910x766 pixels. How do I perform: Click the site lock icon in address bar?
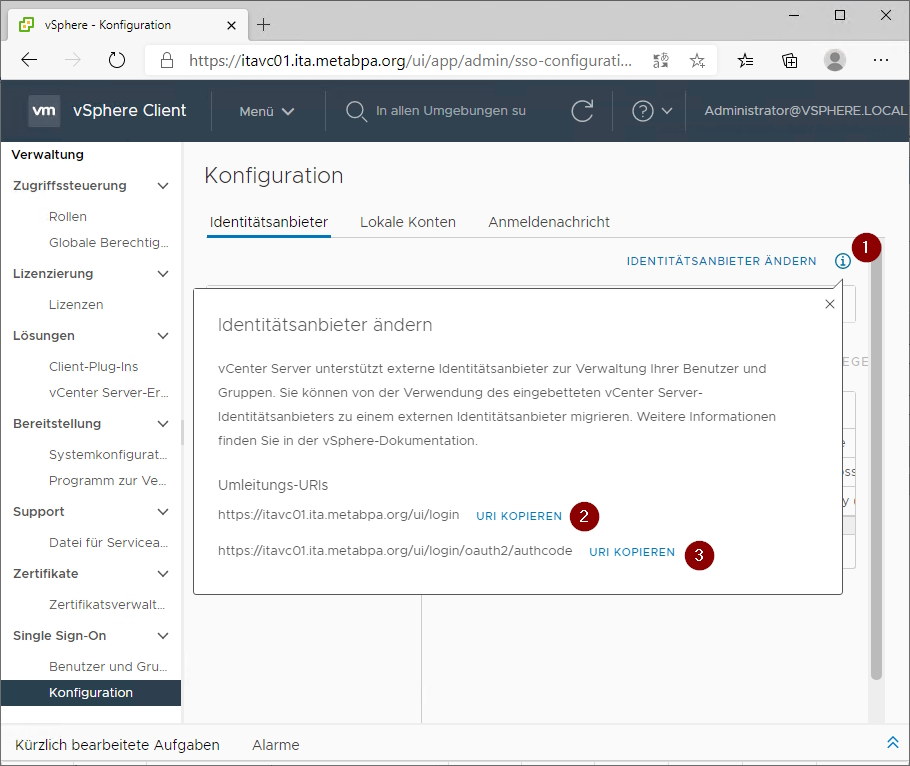pyautogui.click(x=167, y=60)
